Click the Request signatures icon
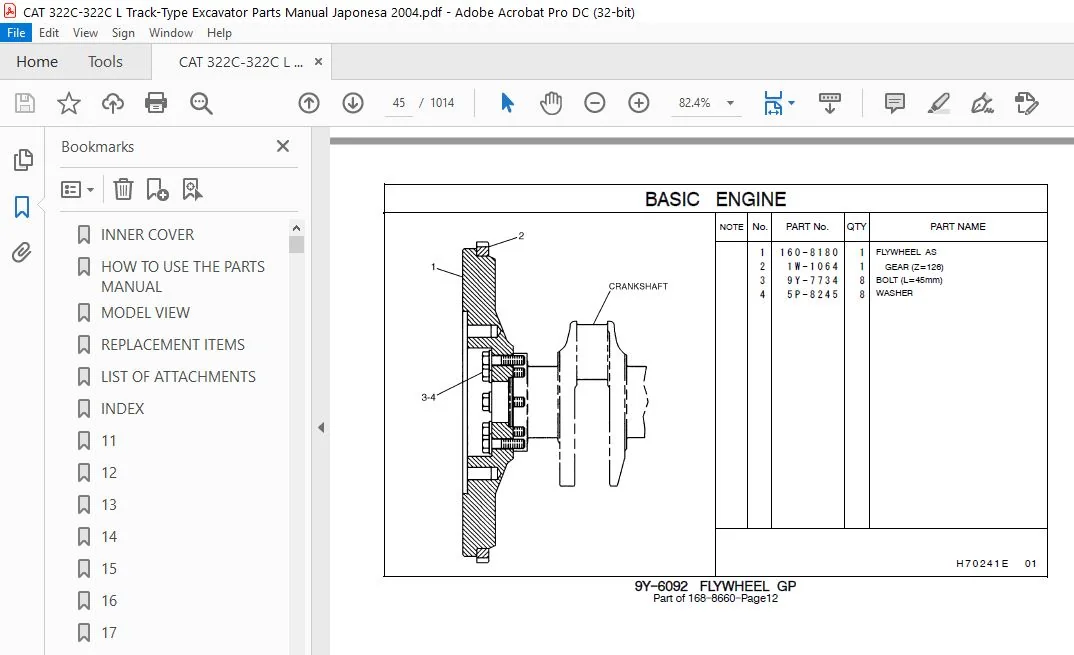Screen dimensions: 1074x655 [x=1027, y=103]
